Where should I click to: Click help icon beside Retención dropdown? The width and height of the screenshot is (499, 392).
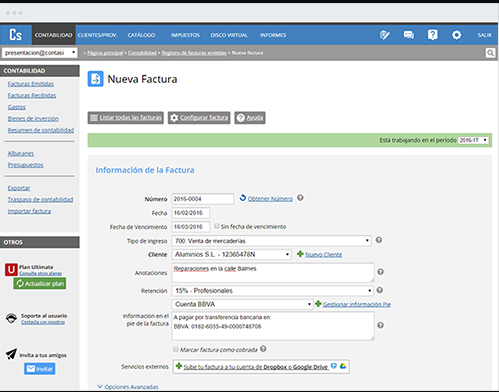[380, 290]
